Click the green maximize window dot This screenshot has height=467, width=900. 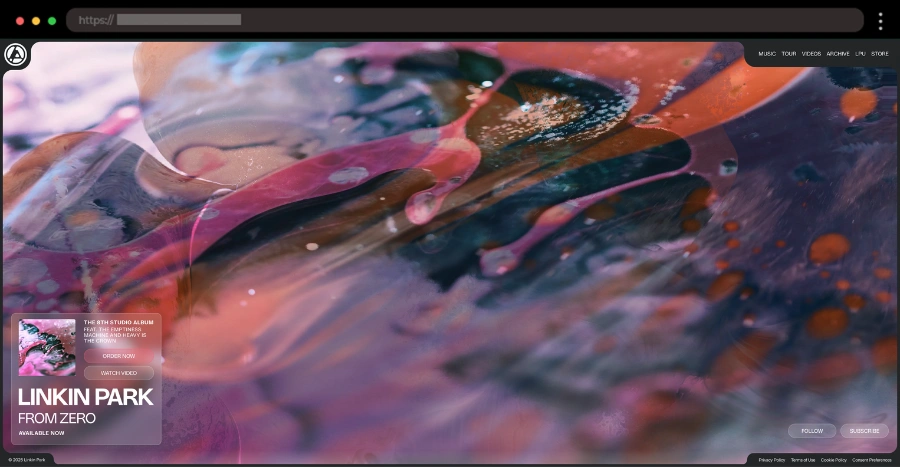click(52, 21)
